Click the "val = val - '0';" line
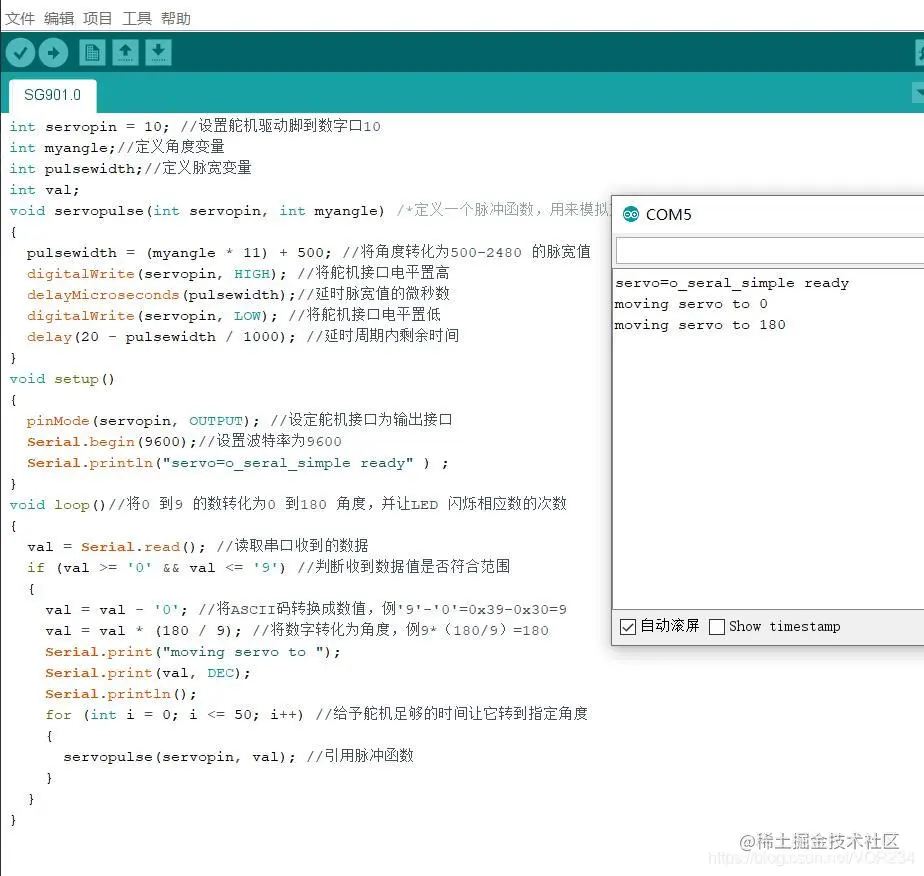The height and width of the screenshot is (876, 924). 306,609
